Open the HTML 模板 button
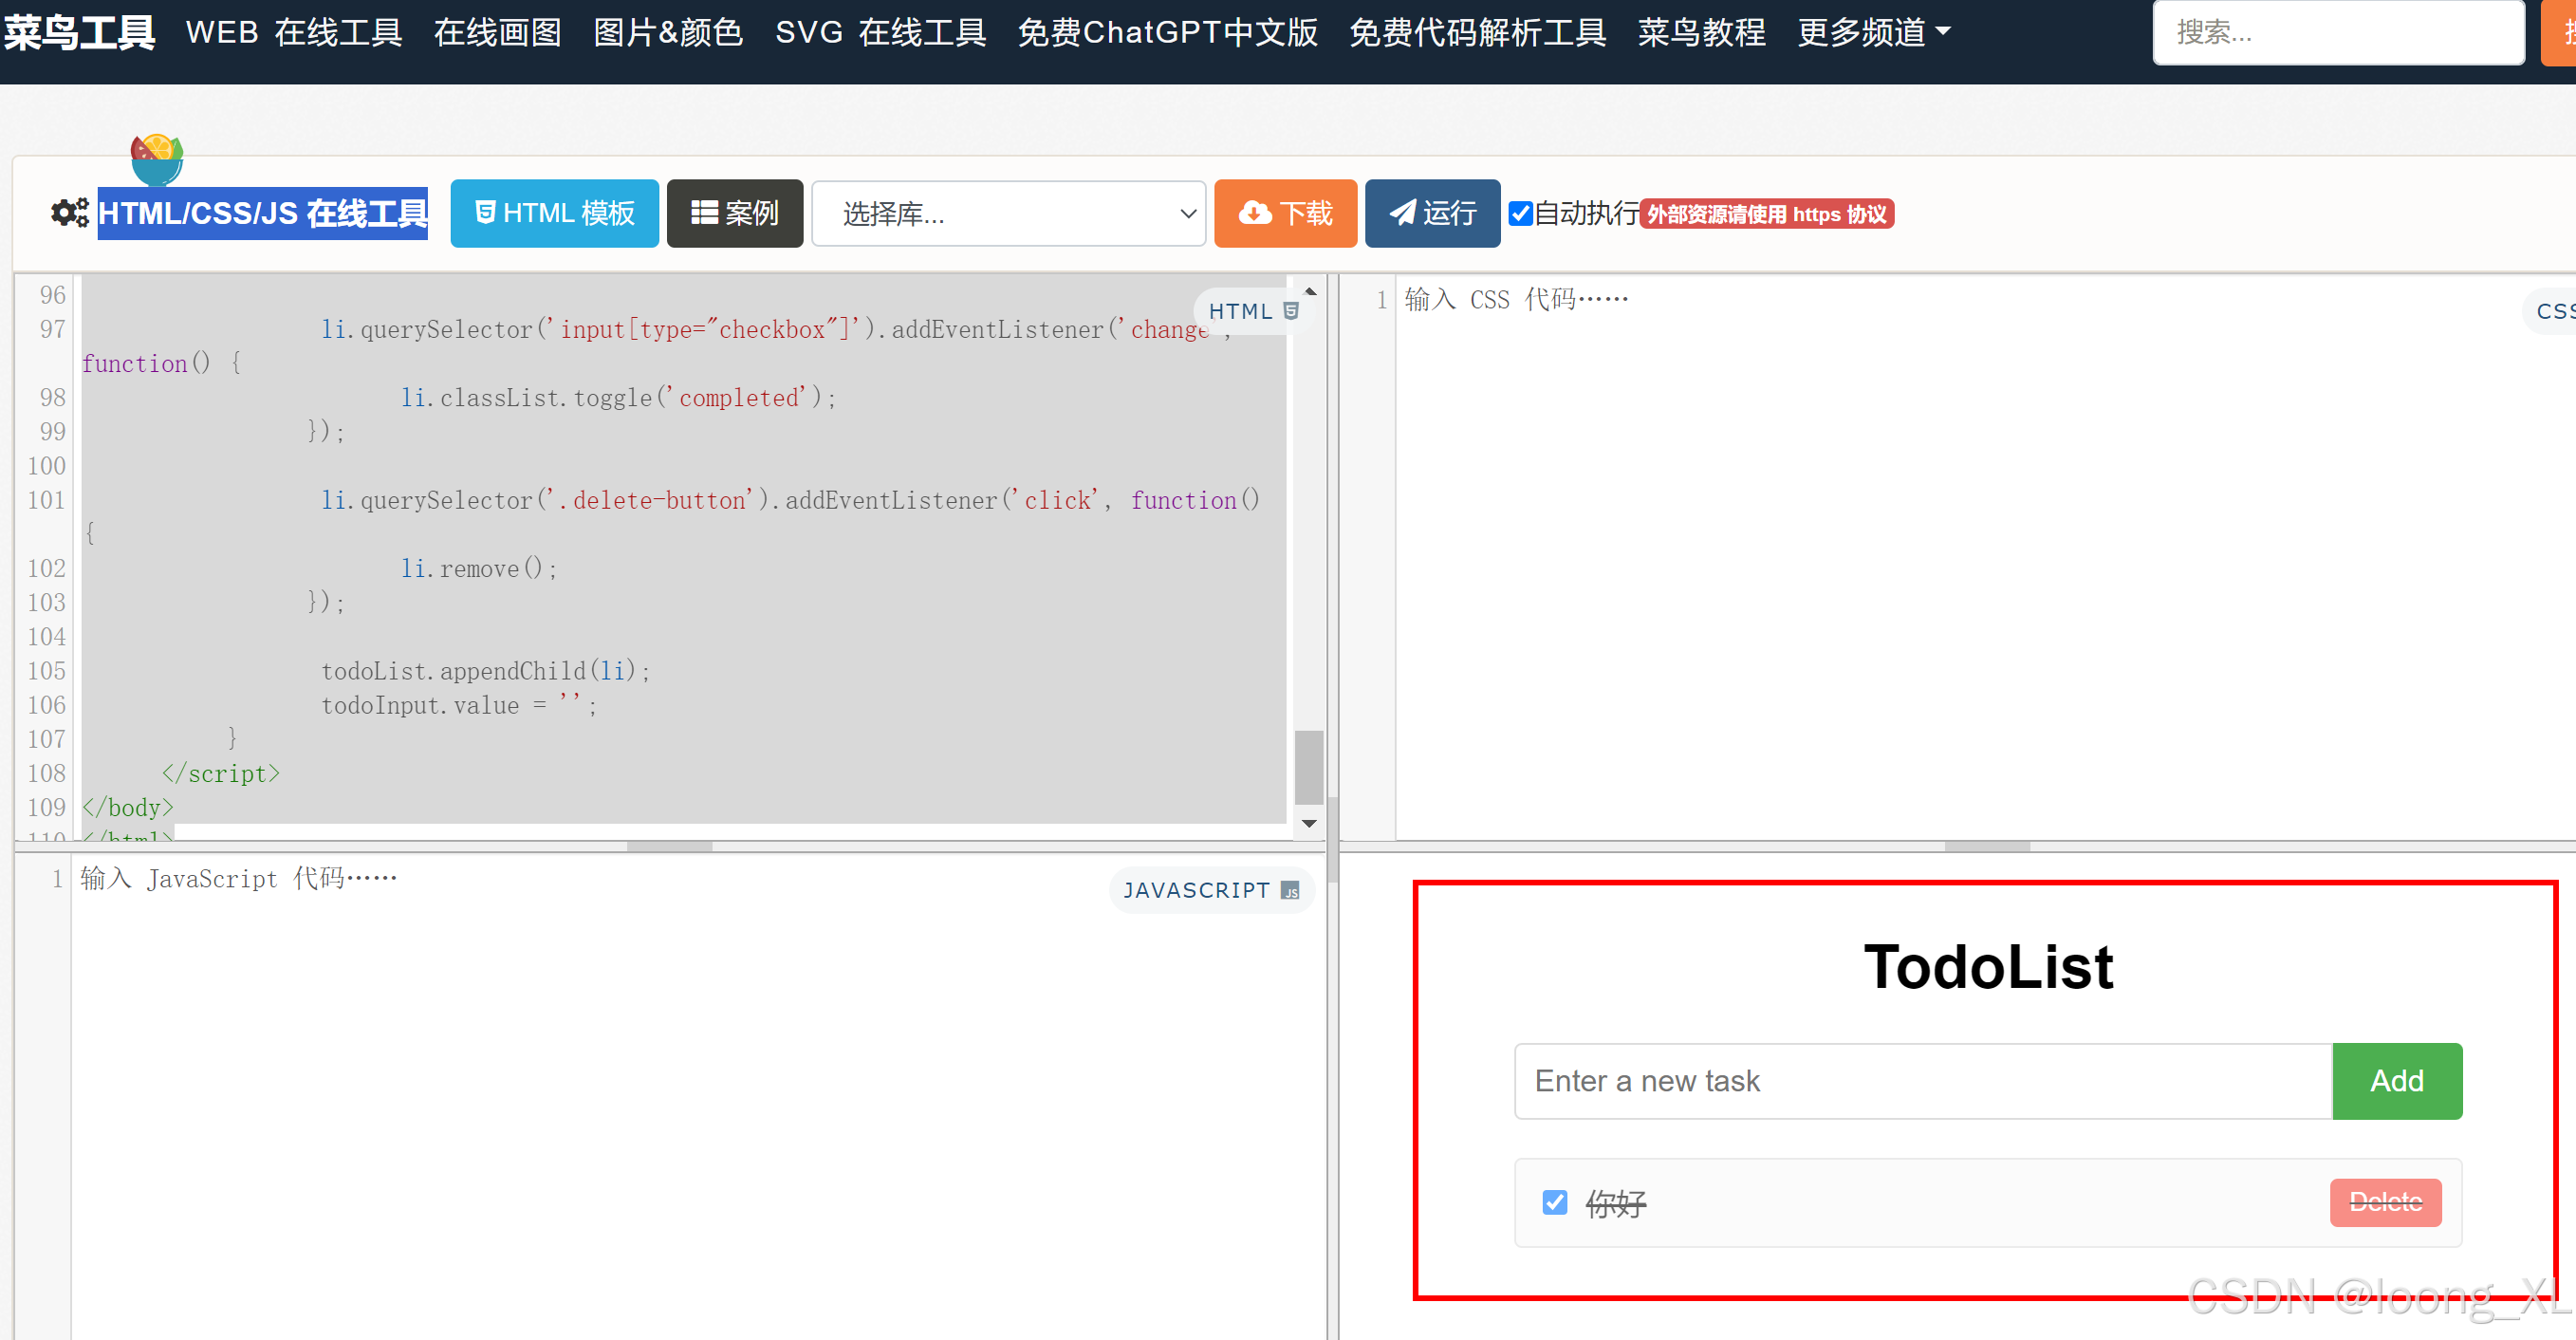Viewport: 2576px width, 1340px height. pos(554,213)
